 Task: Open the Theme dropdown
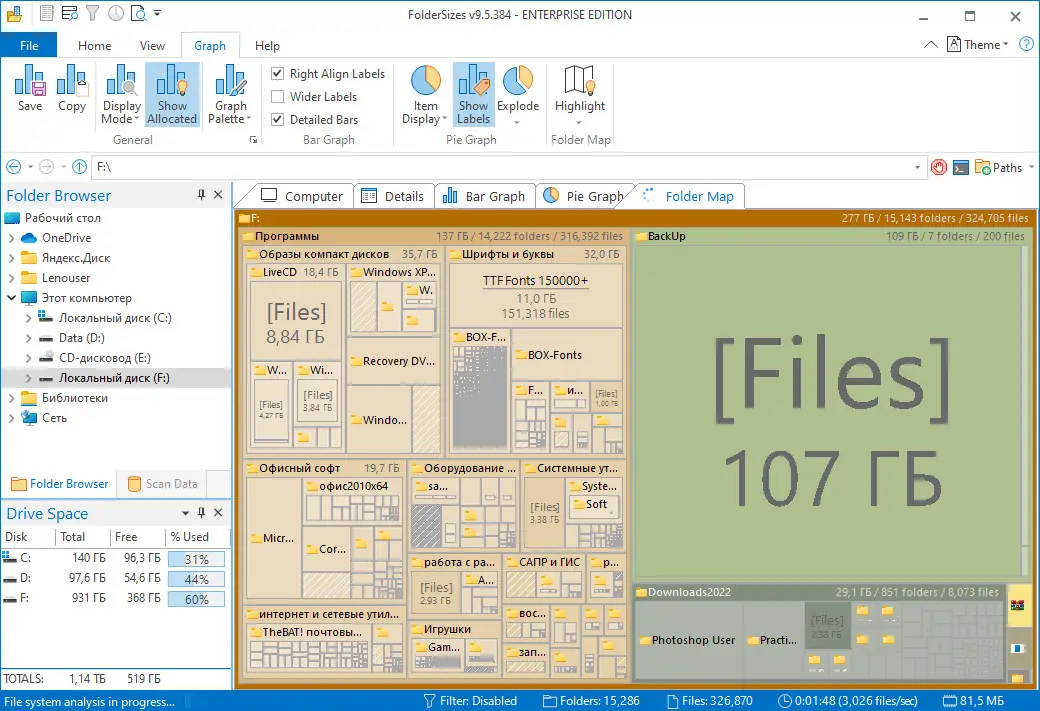pos(978,44)
